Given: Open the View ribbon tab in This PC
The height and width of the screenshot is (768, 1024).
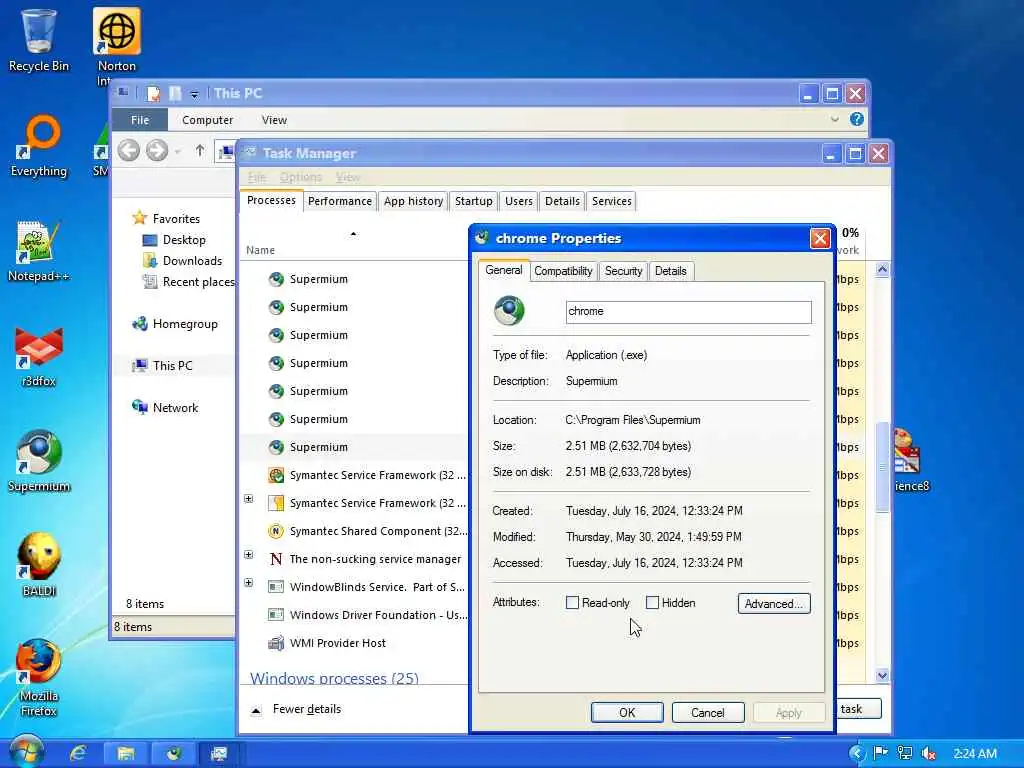Looking at the screenshot, I should click(274, 120).
